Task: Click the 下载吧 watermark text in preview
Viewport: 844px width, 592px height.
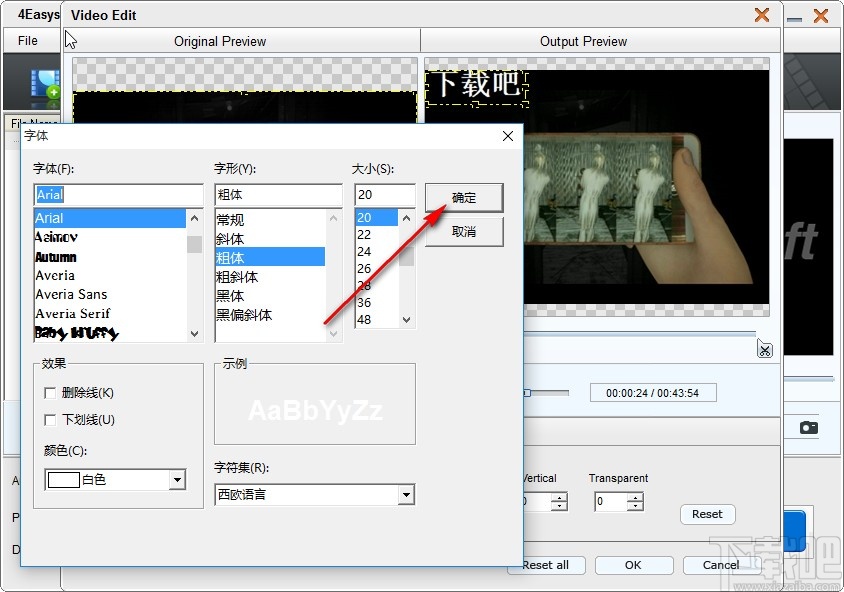Action: 477,84
